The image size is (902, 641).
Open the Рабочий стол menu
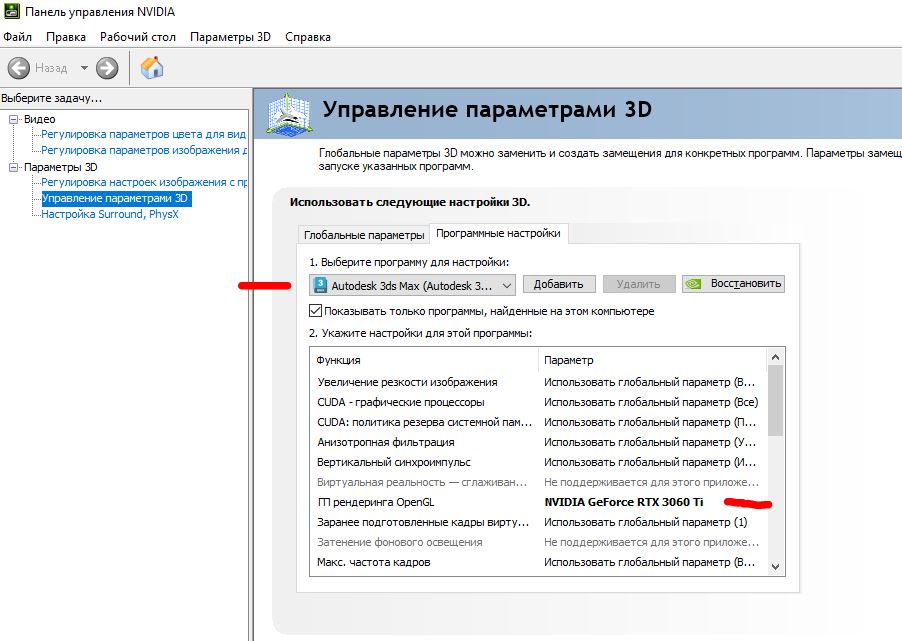[x=137, y=37]
